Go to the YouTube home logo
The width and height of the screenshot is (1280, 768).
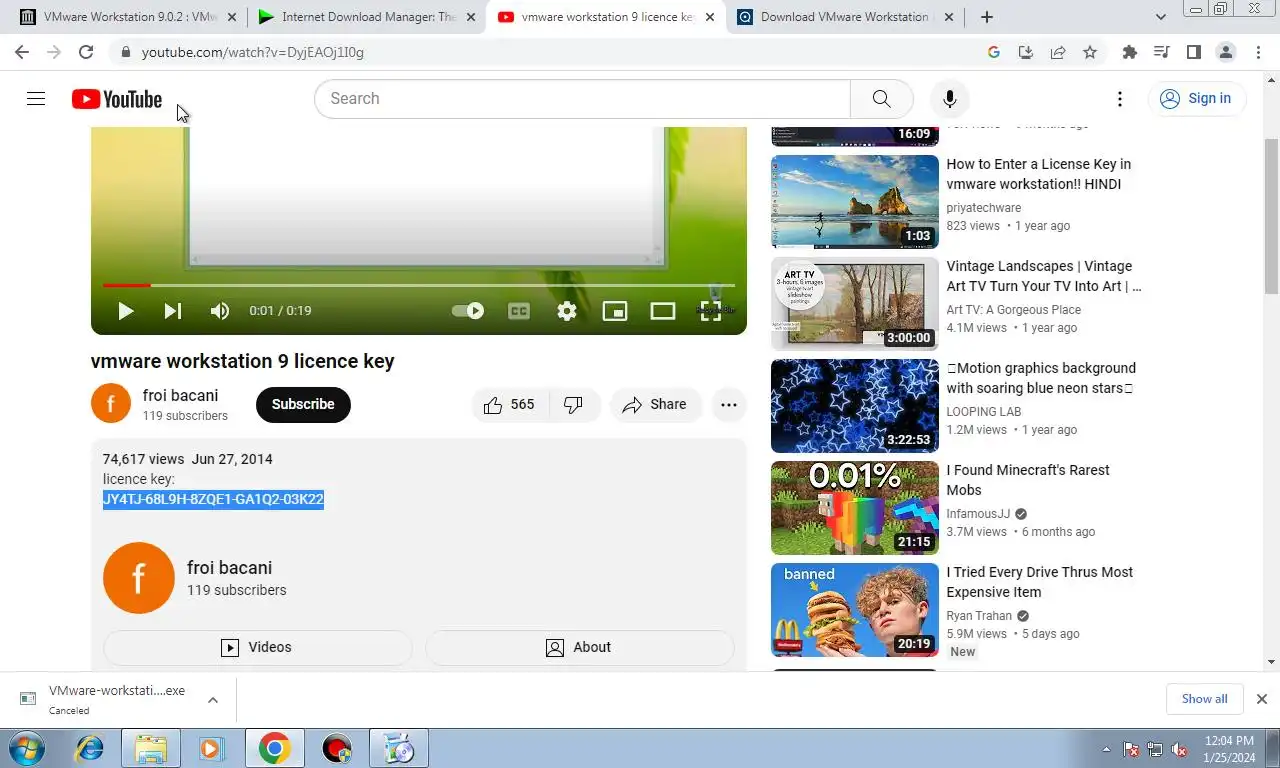pos(117,99)
